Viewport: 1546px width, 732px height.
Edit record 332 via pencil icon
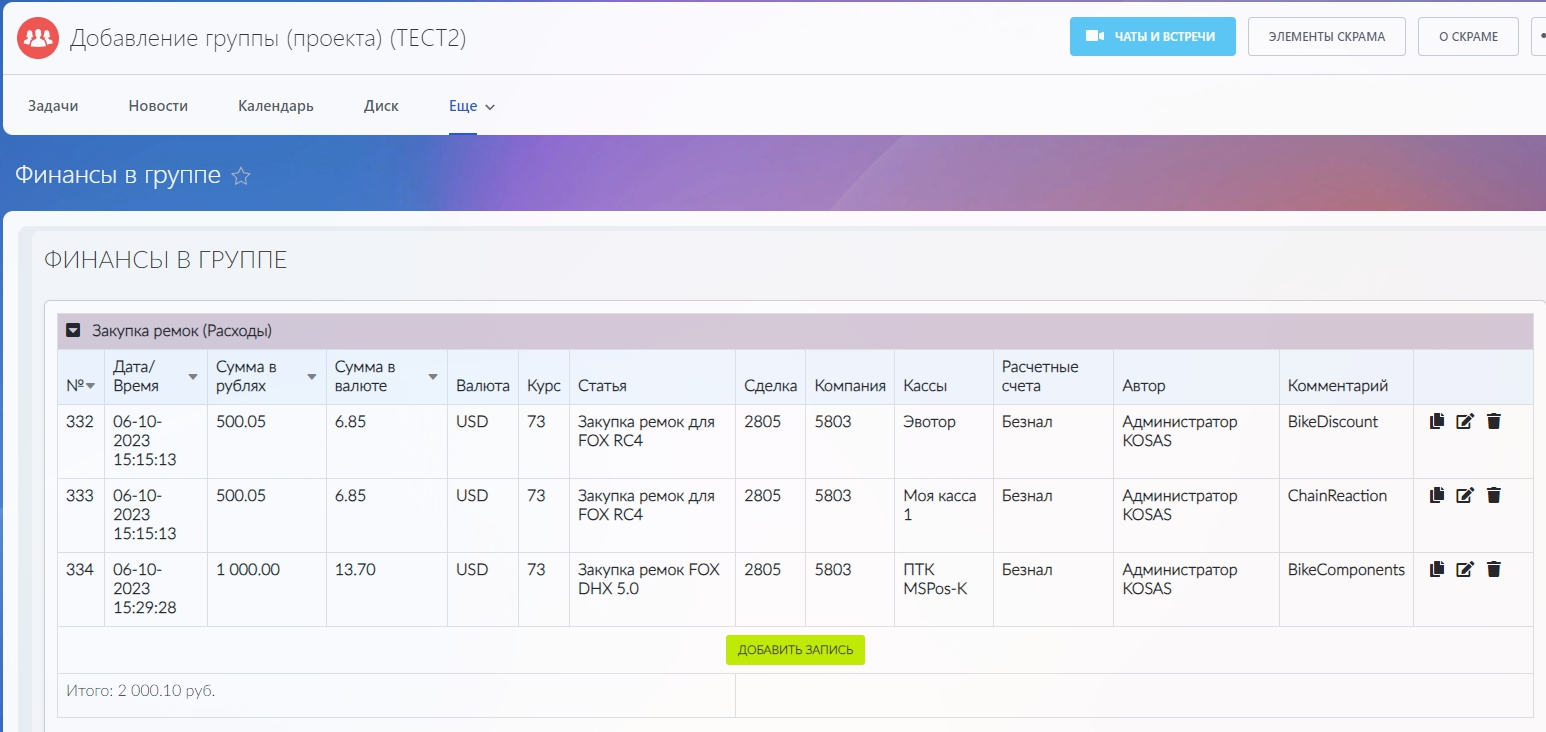pos(1465,422)
